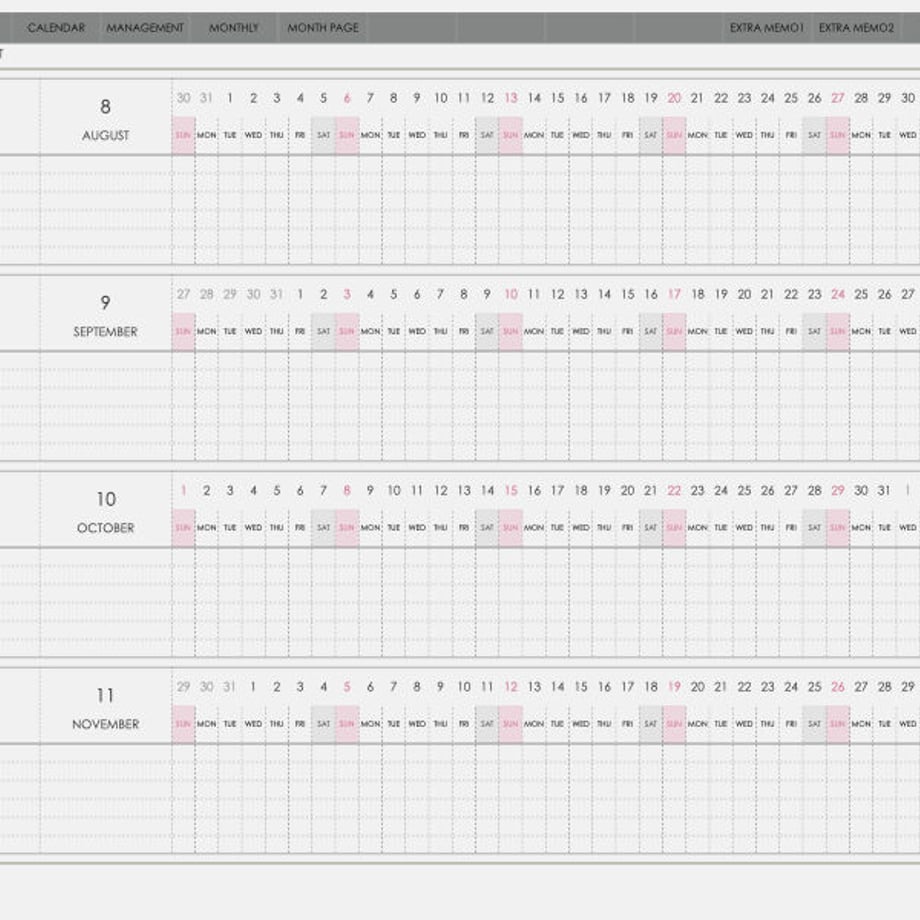Screen dimensions: 920x920
Task: Pick date 15 in the August row
Action: point(557,98)
